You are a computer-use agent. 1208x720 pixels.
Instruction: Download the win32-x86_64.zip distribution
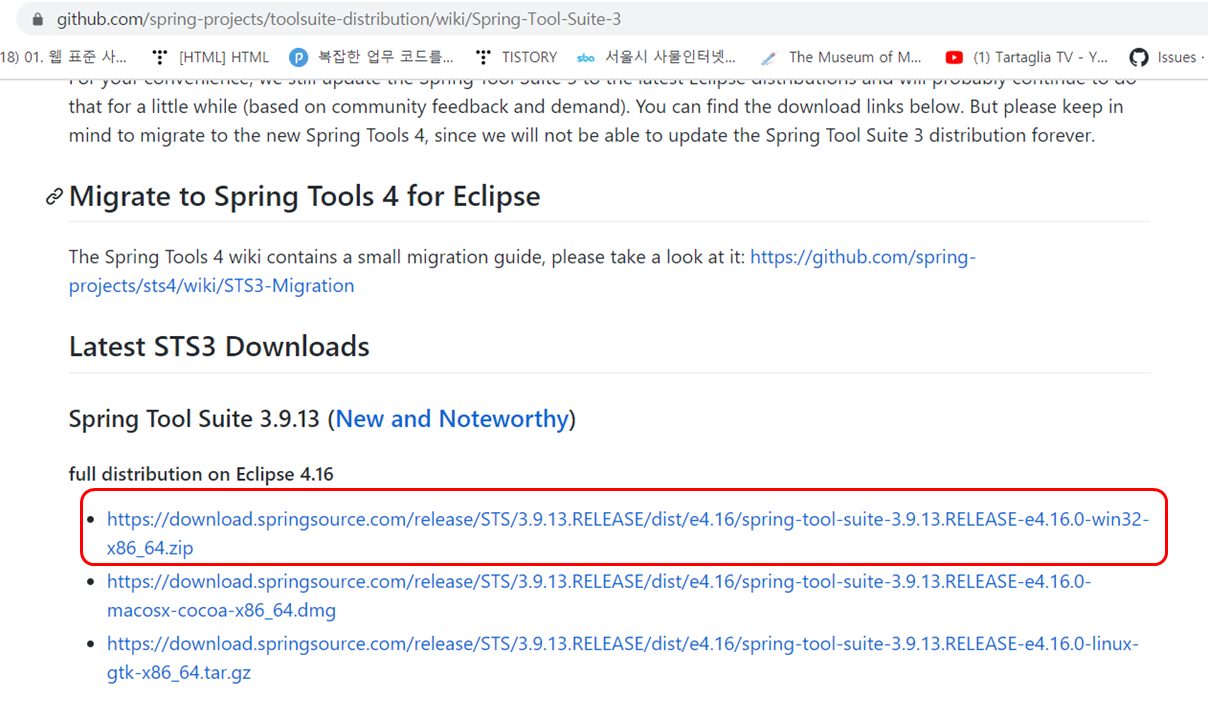(x=628, y=533)
